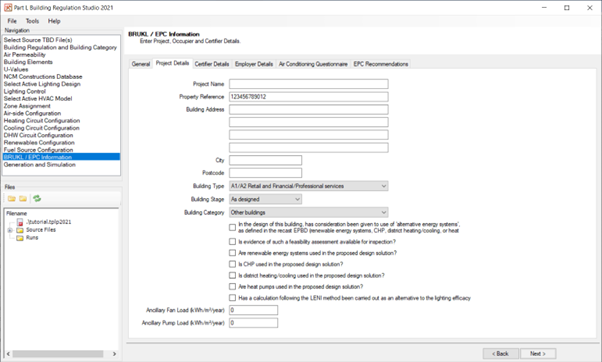The width and height of the screenshot is (602, 362).
Task: Go to 'Select Source TBD File(s)' navigation item
Action: coord(38,40)
